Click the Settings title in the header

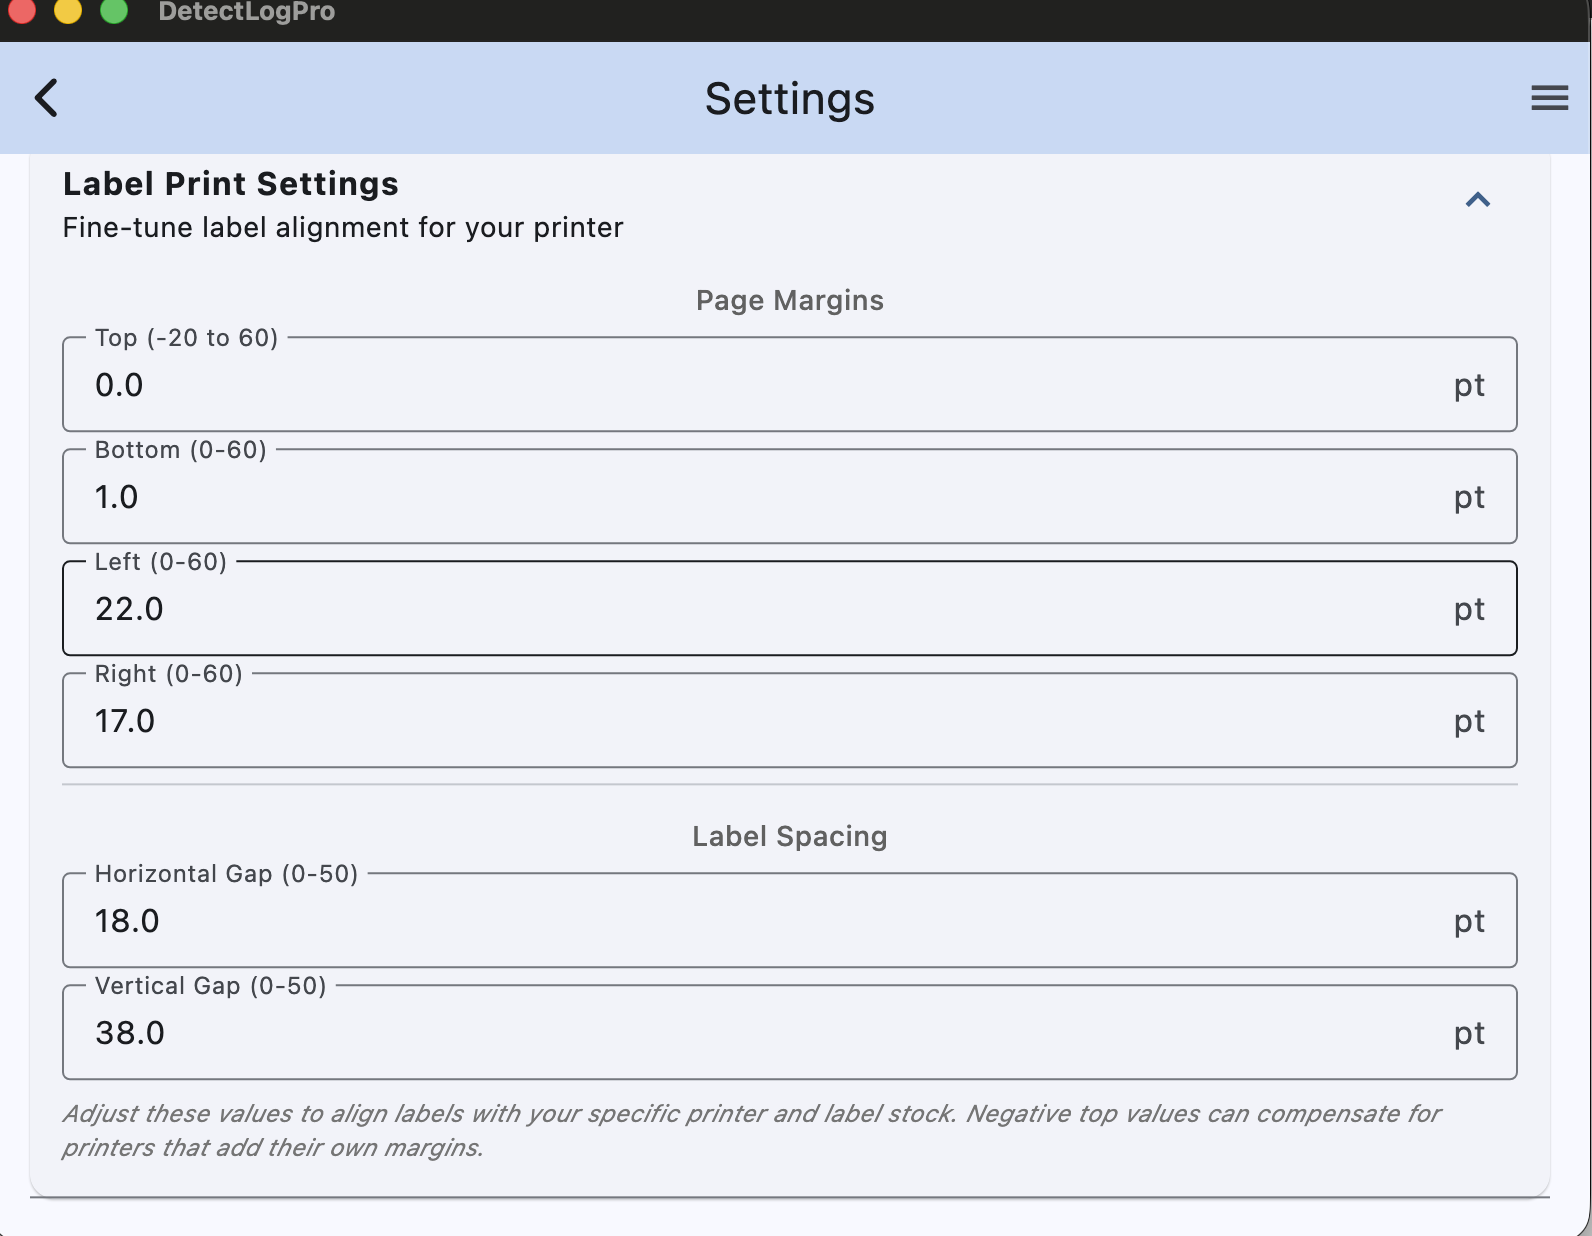790,97
